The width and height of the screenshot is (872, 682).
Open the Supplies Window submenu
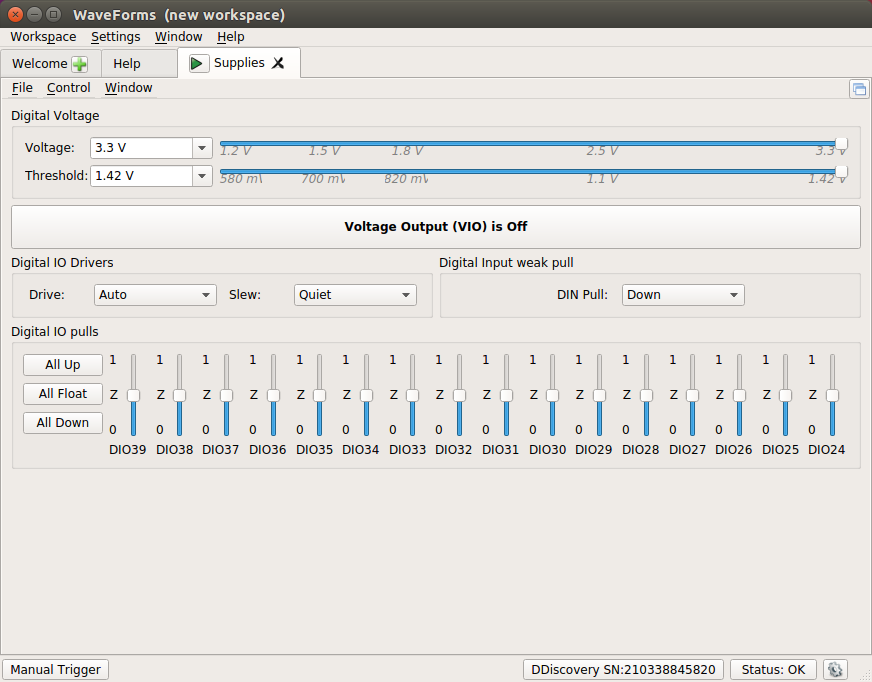point(128,88)
